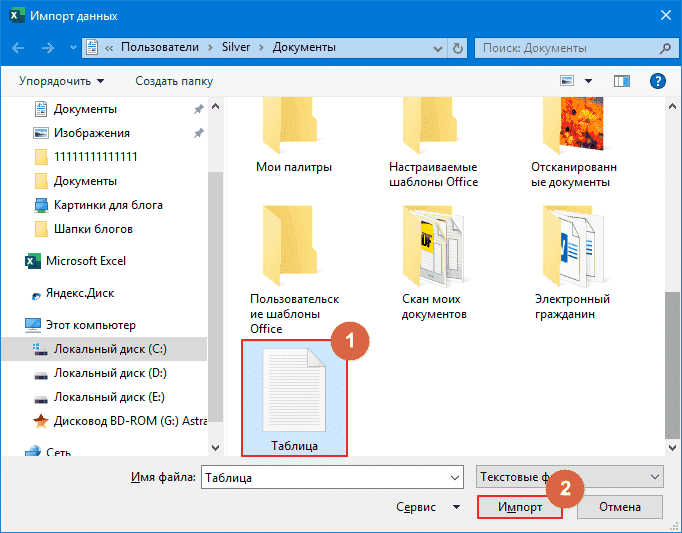The height and width of the screenshot is (533, 682).
Task: Click the Microsoft Excel icon in sidebar
Action: tap(32, 261)
